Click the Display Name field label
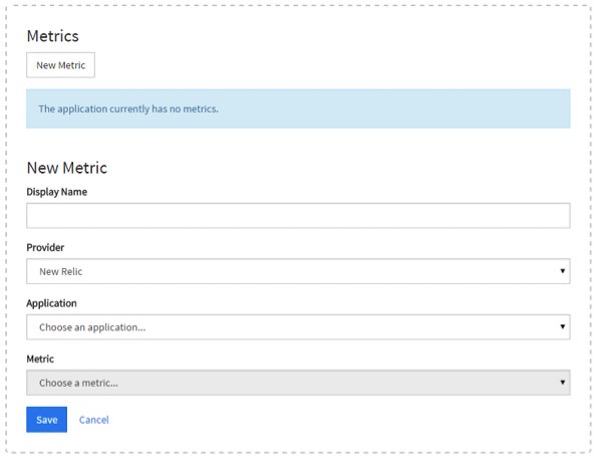Image resolution: width=600 pixels, height=459 pixels. pos(56,192)
